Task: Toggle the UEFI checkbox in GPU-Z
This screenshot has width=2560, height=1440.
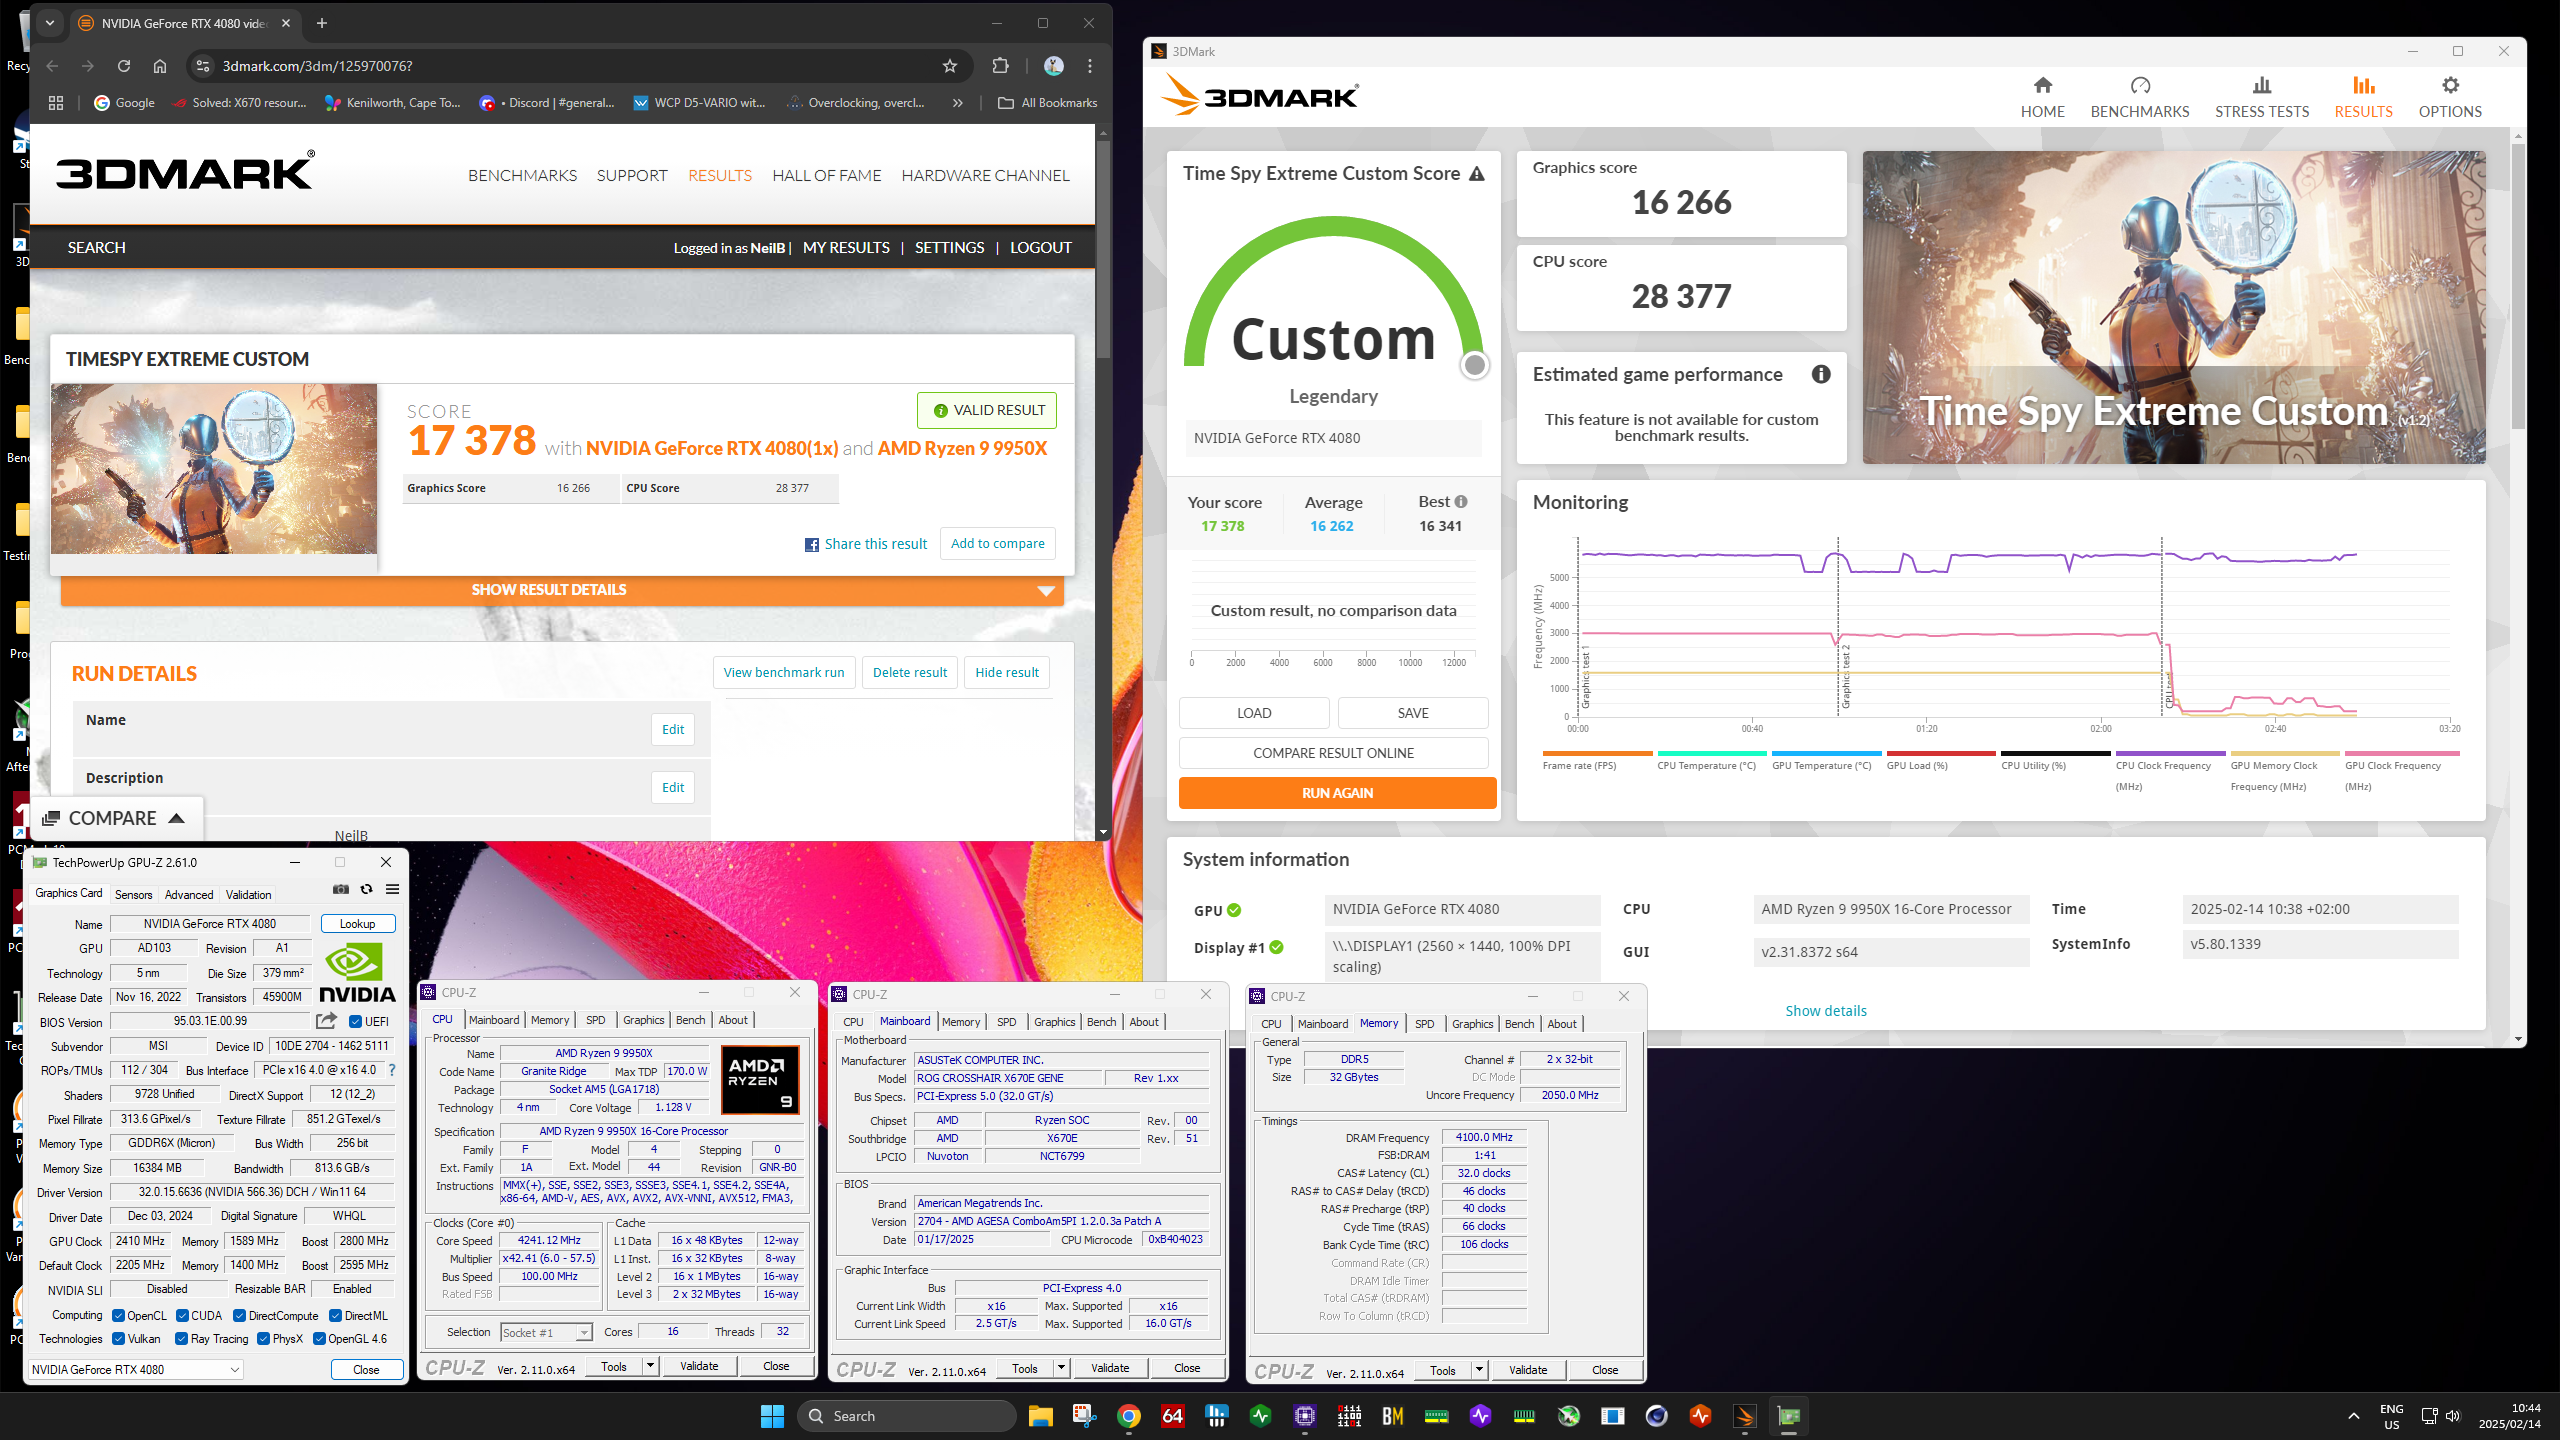Action: (x=355, y=1022)
